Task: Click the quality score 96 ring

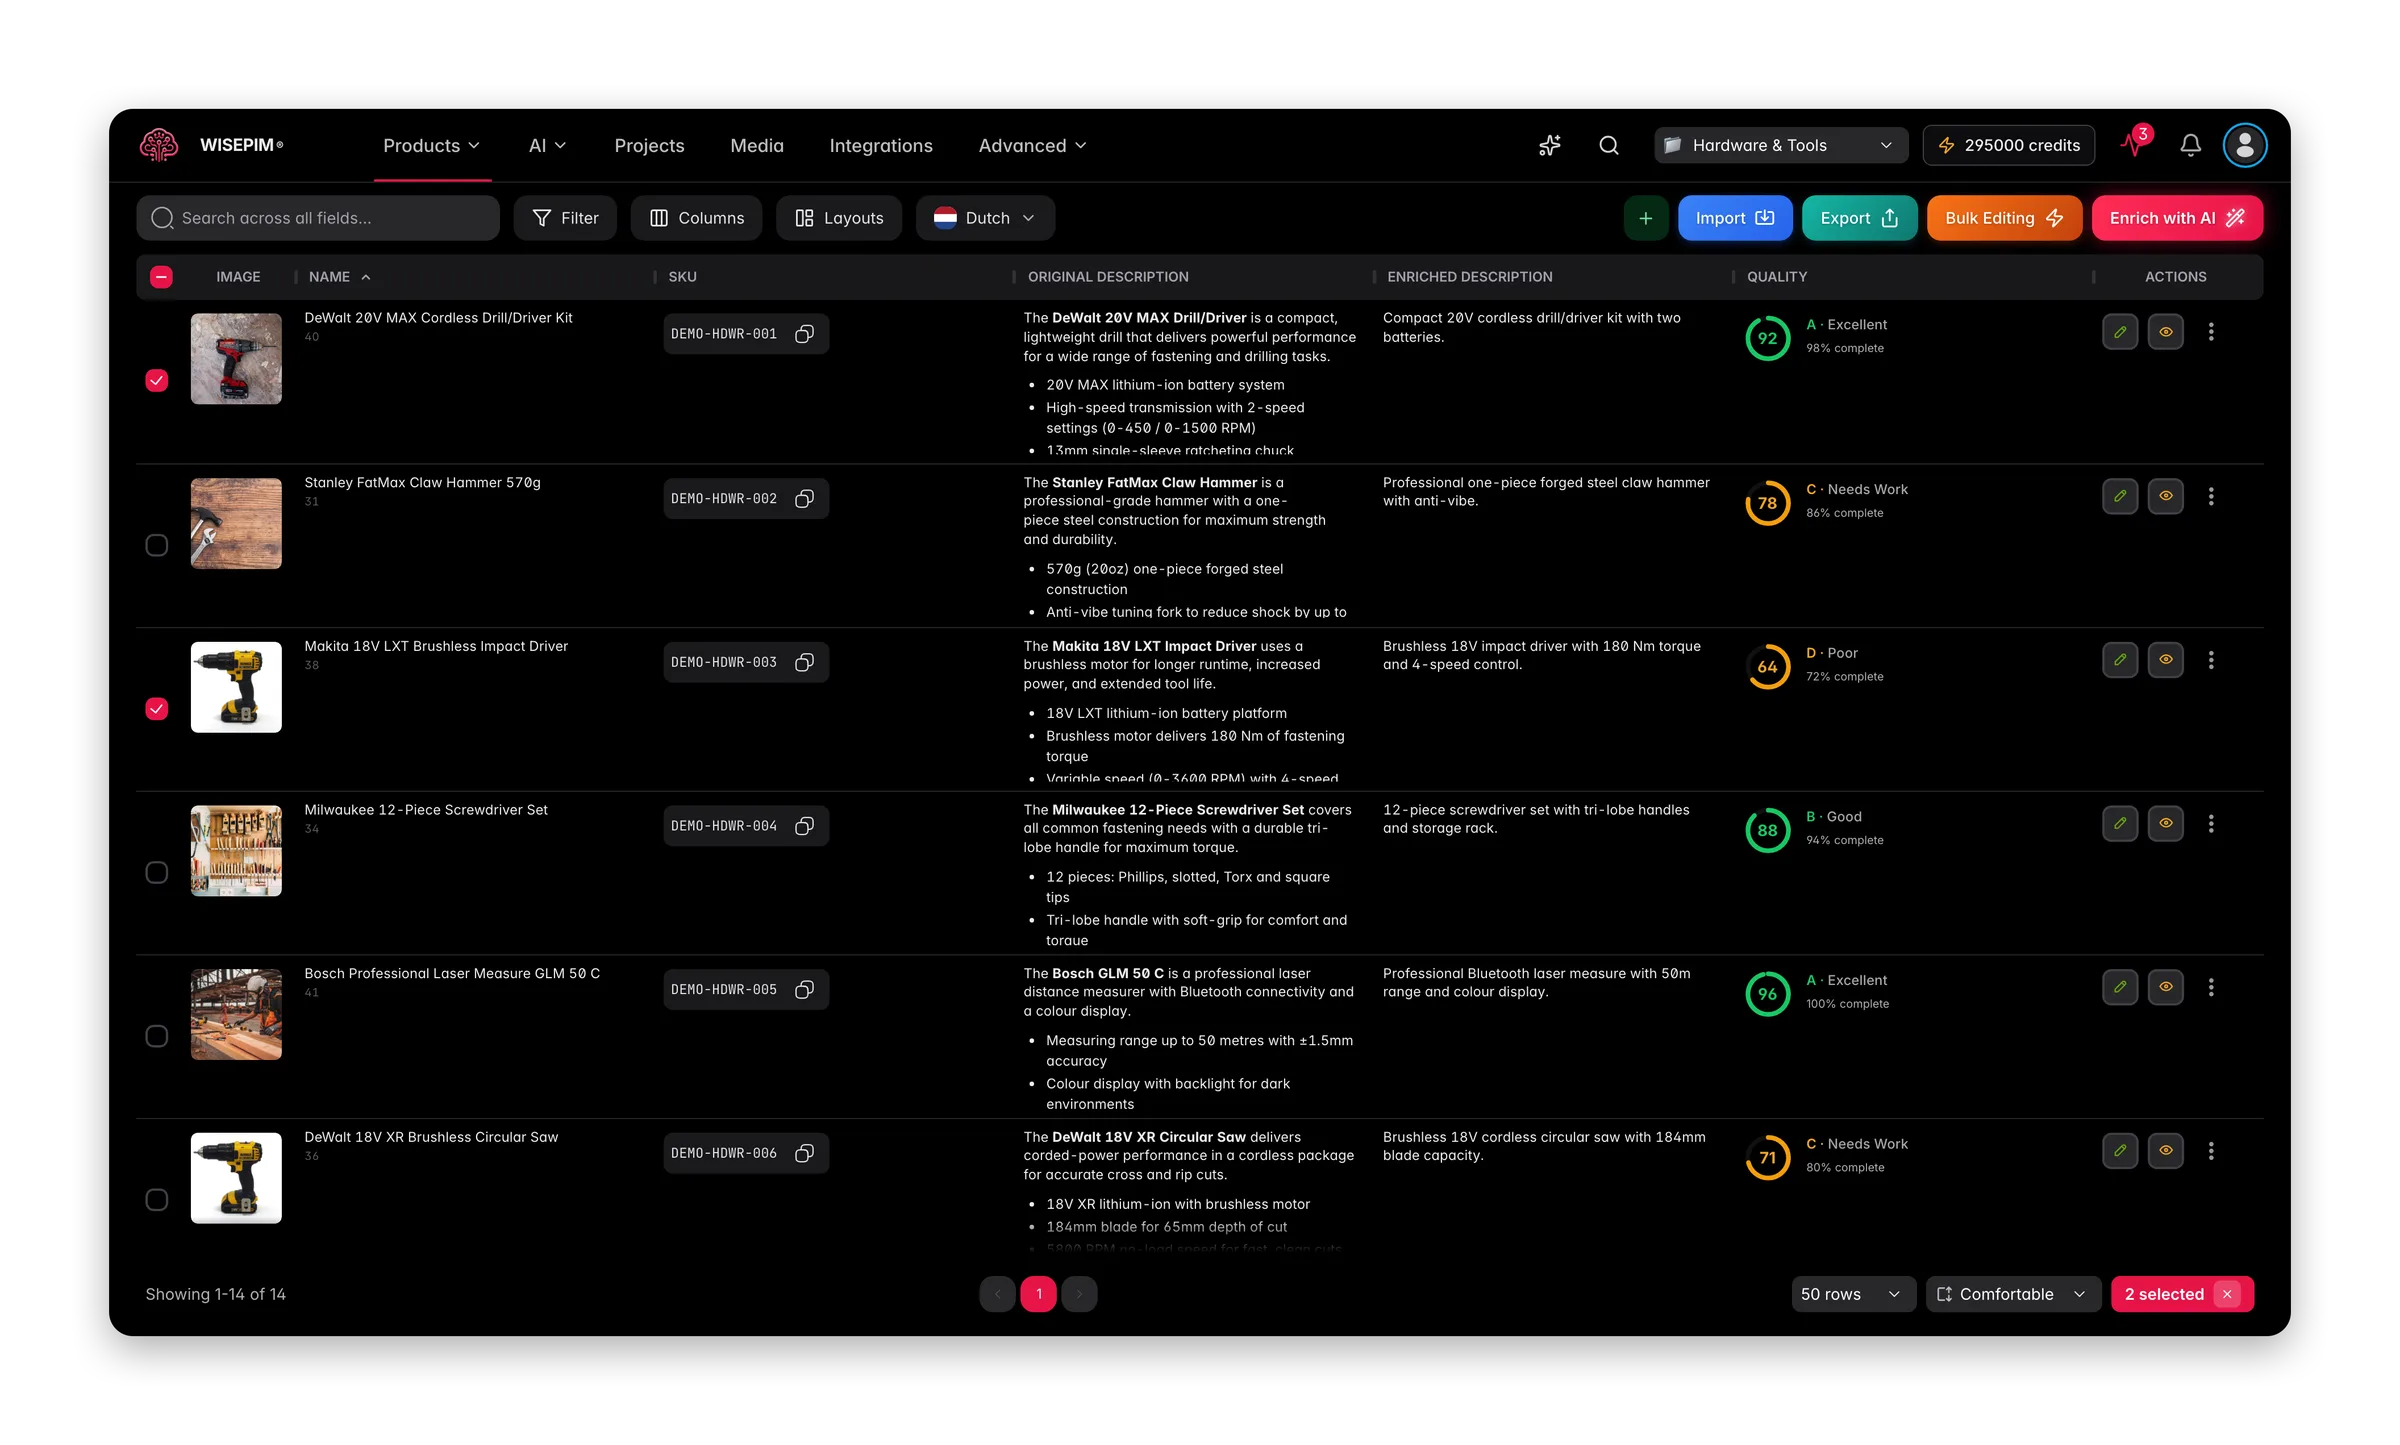Action: [x=1767, y=994]
